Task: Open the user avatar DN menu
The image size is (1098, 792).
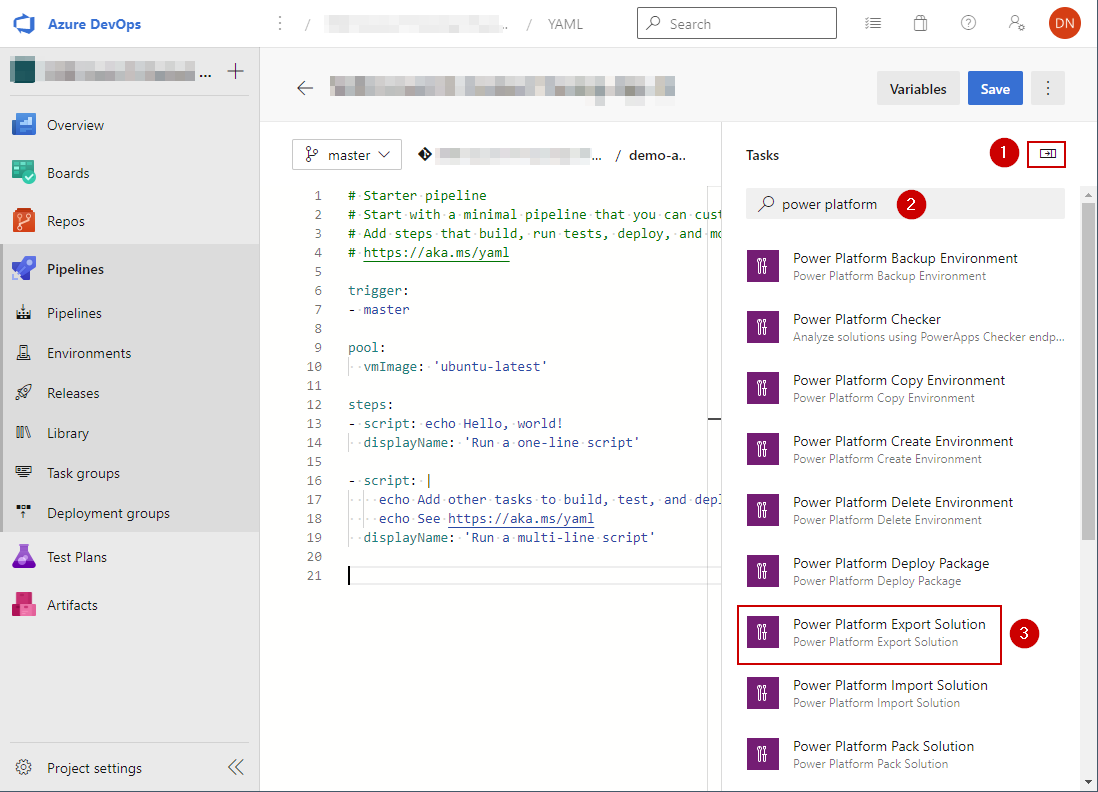Action: pyautogui.click(x=1064, y=22)
